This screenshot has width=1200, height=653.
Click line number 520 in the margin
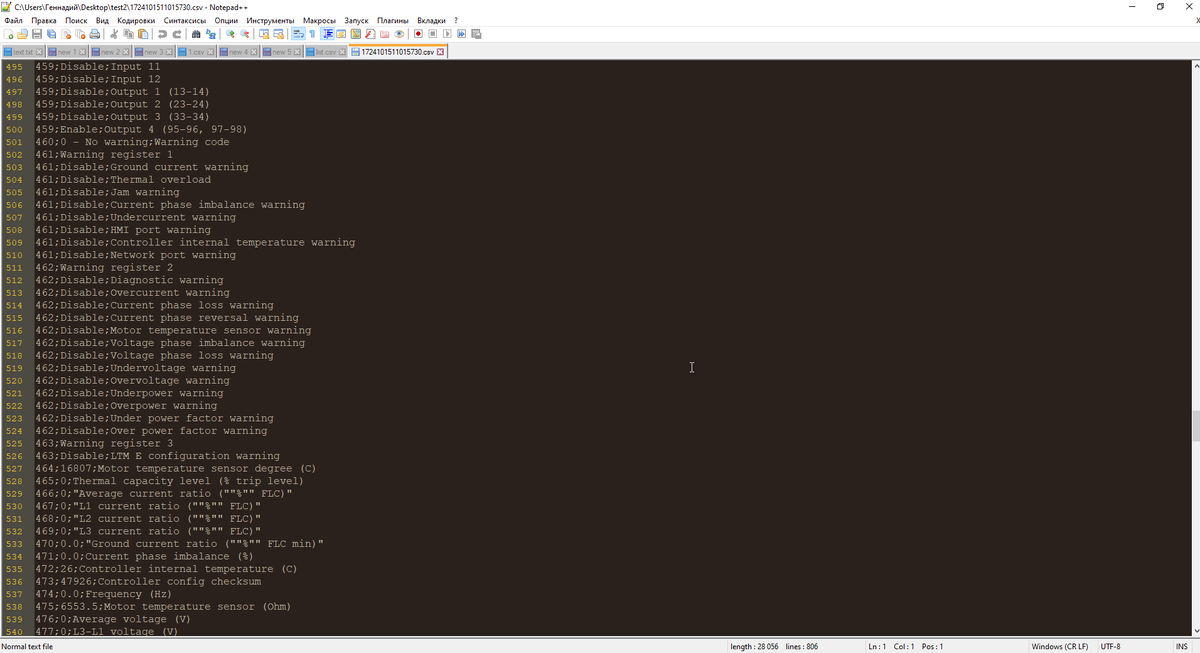(14, 381)
